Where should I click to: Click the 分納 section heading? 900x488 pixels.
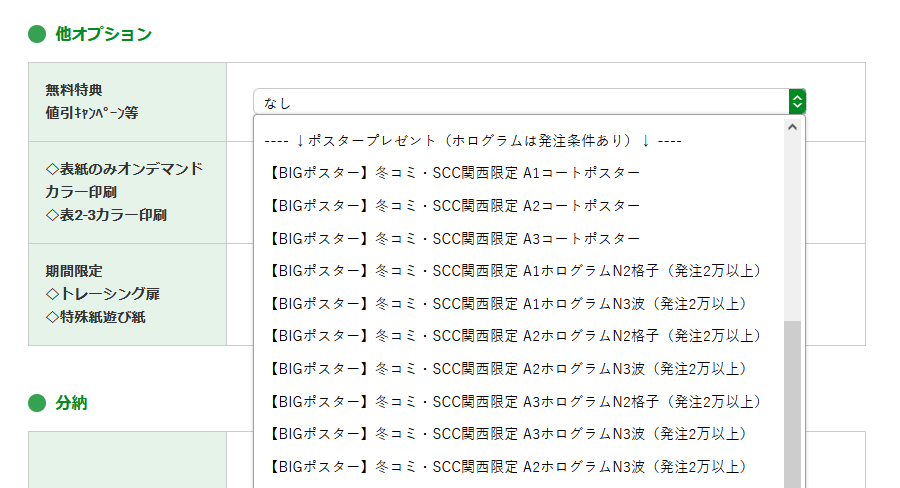point(71,403)
